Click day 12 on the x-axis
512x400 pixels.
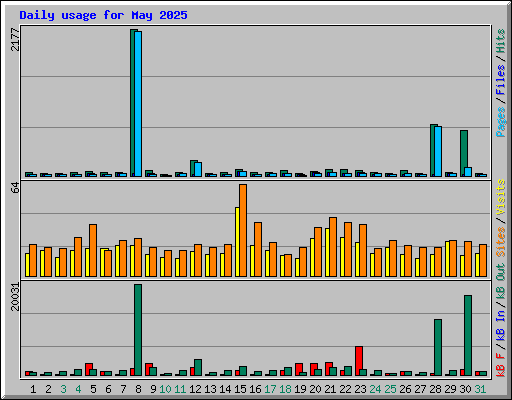[195, 389]
